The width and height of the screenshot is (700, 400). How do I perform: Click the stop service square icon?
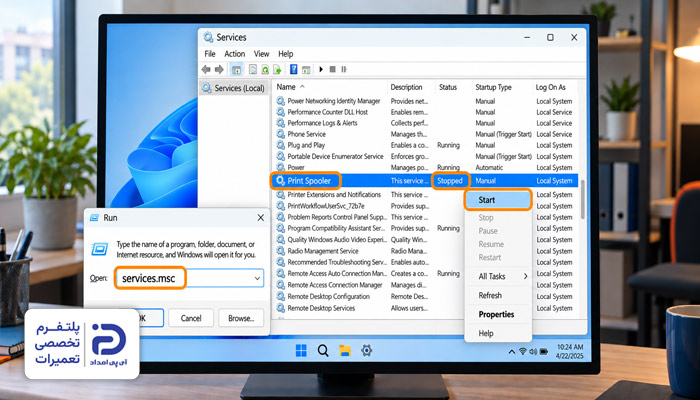[x=333, y=69]
